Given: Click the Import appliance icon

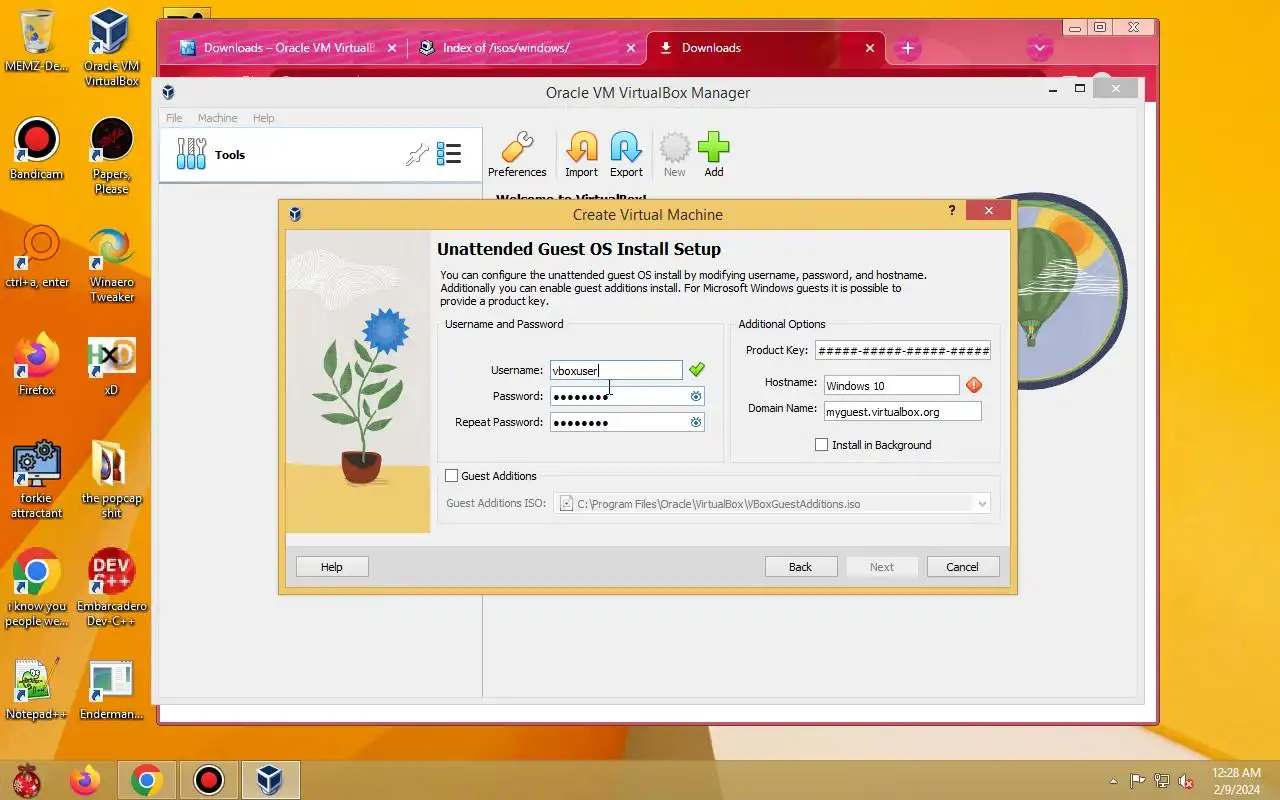Looking at the screenshot, I should (x=581, y=155).
